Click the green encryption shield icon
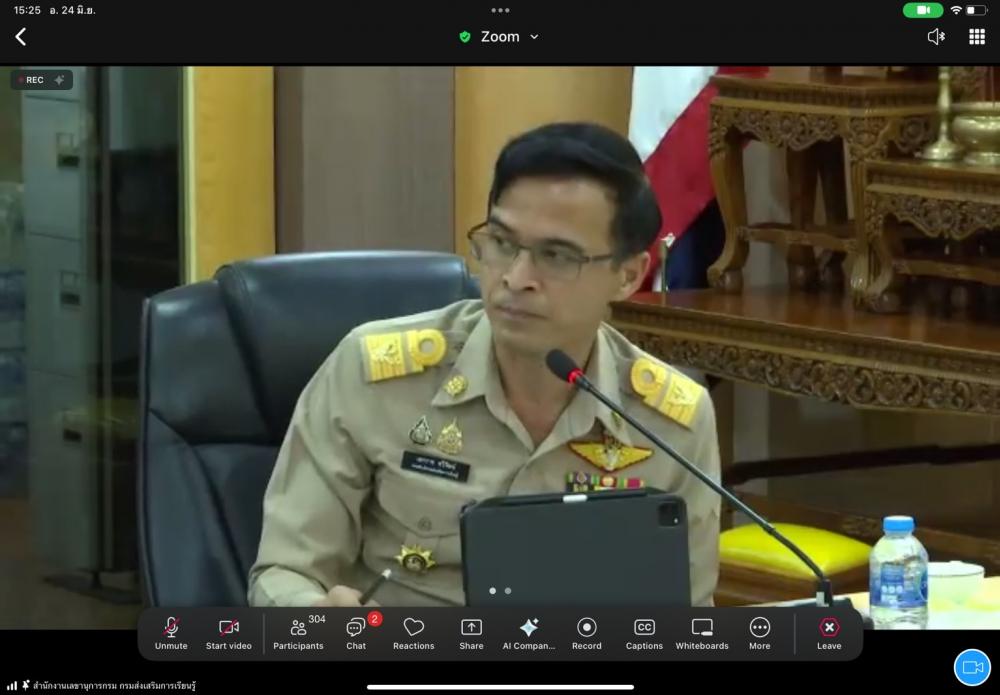Screen dimensions: 1000x695 point(465,37)
